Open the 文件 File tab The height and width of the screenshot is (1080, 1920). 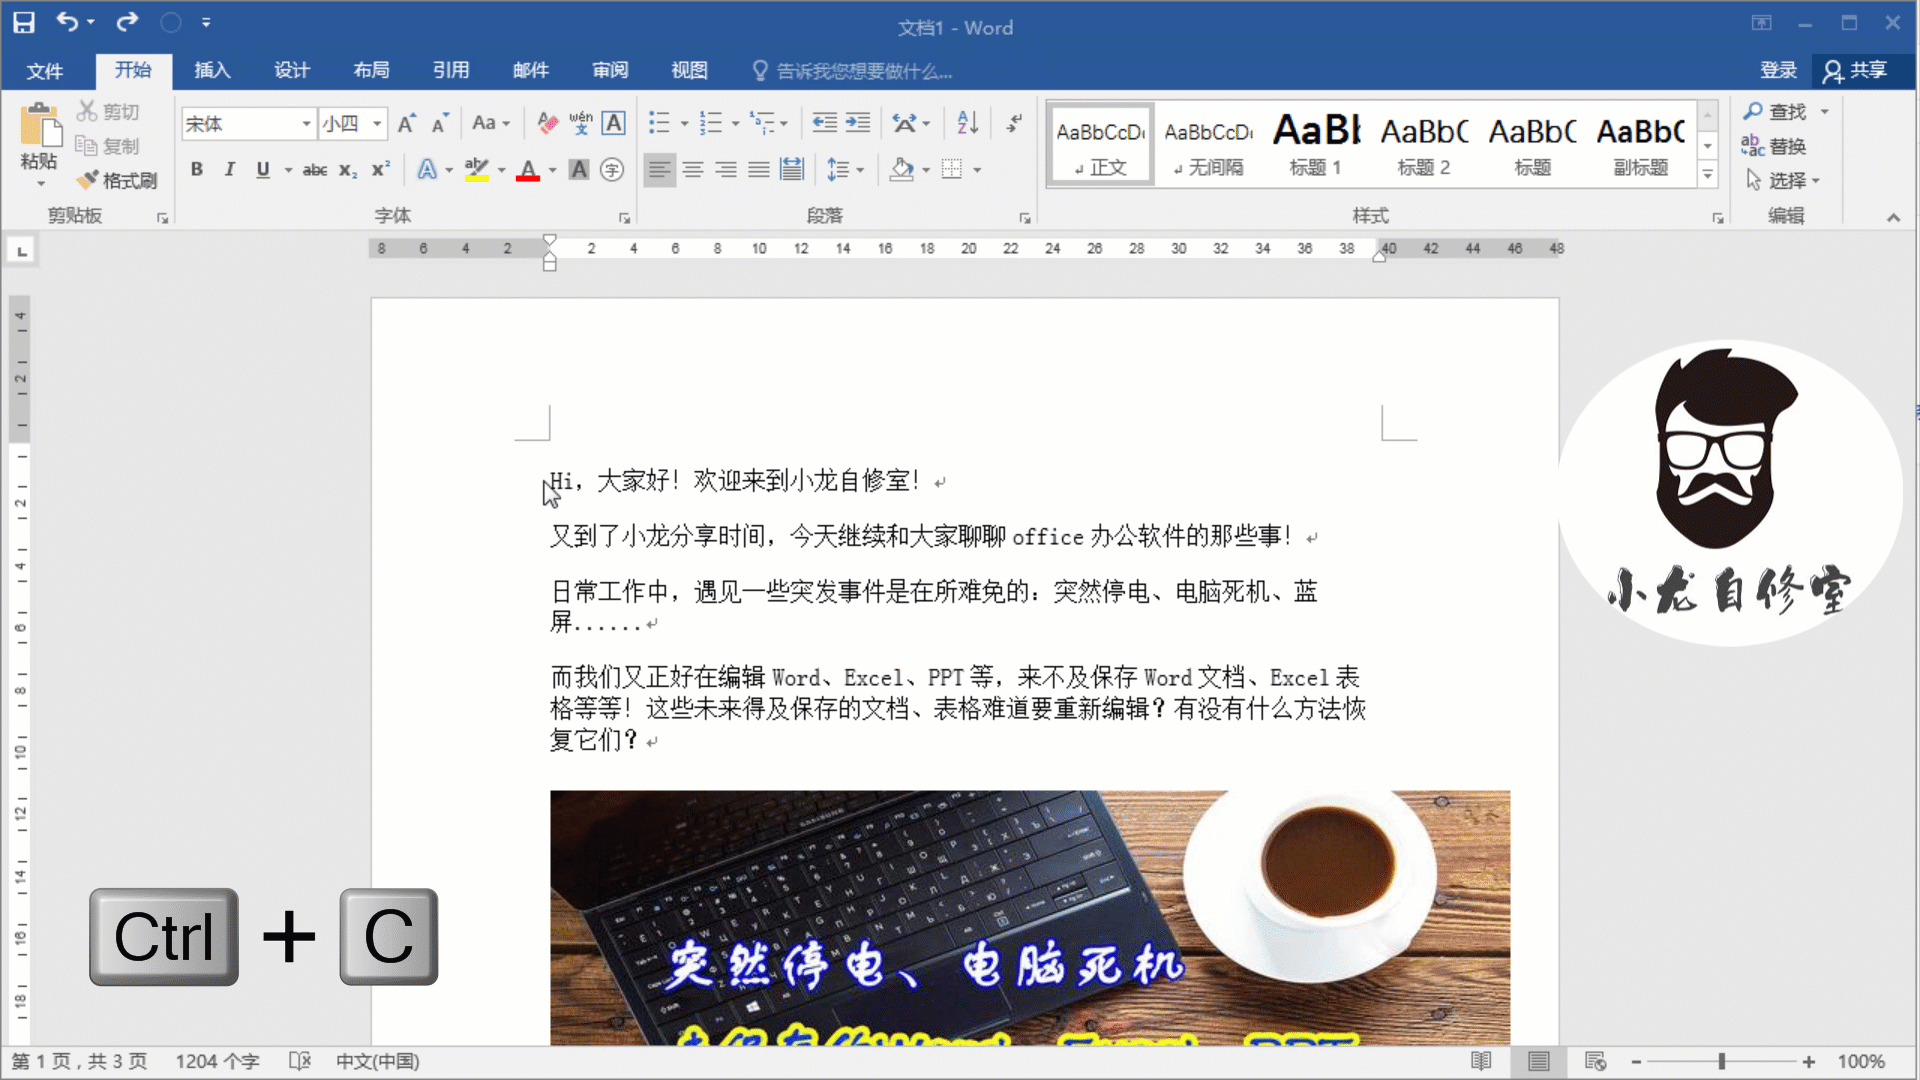click(x=45, y=70)
